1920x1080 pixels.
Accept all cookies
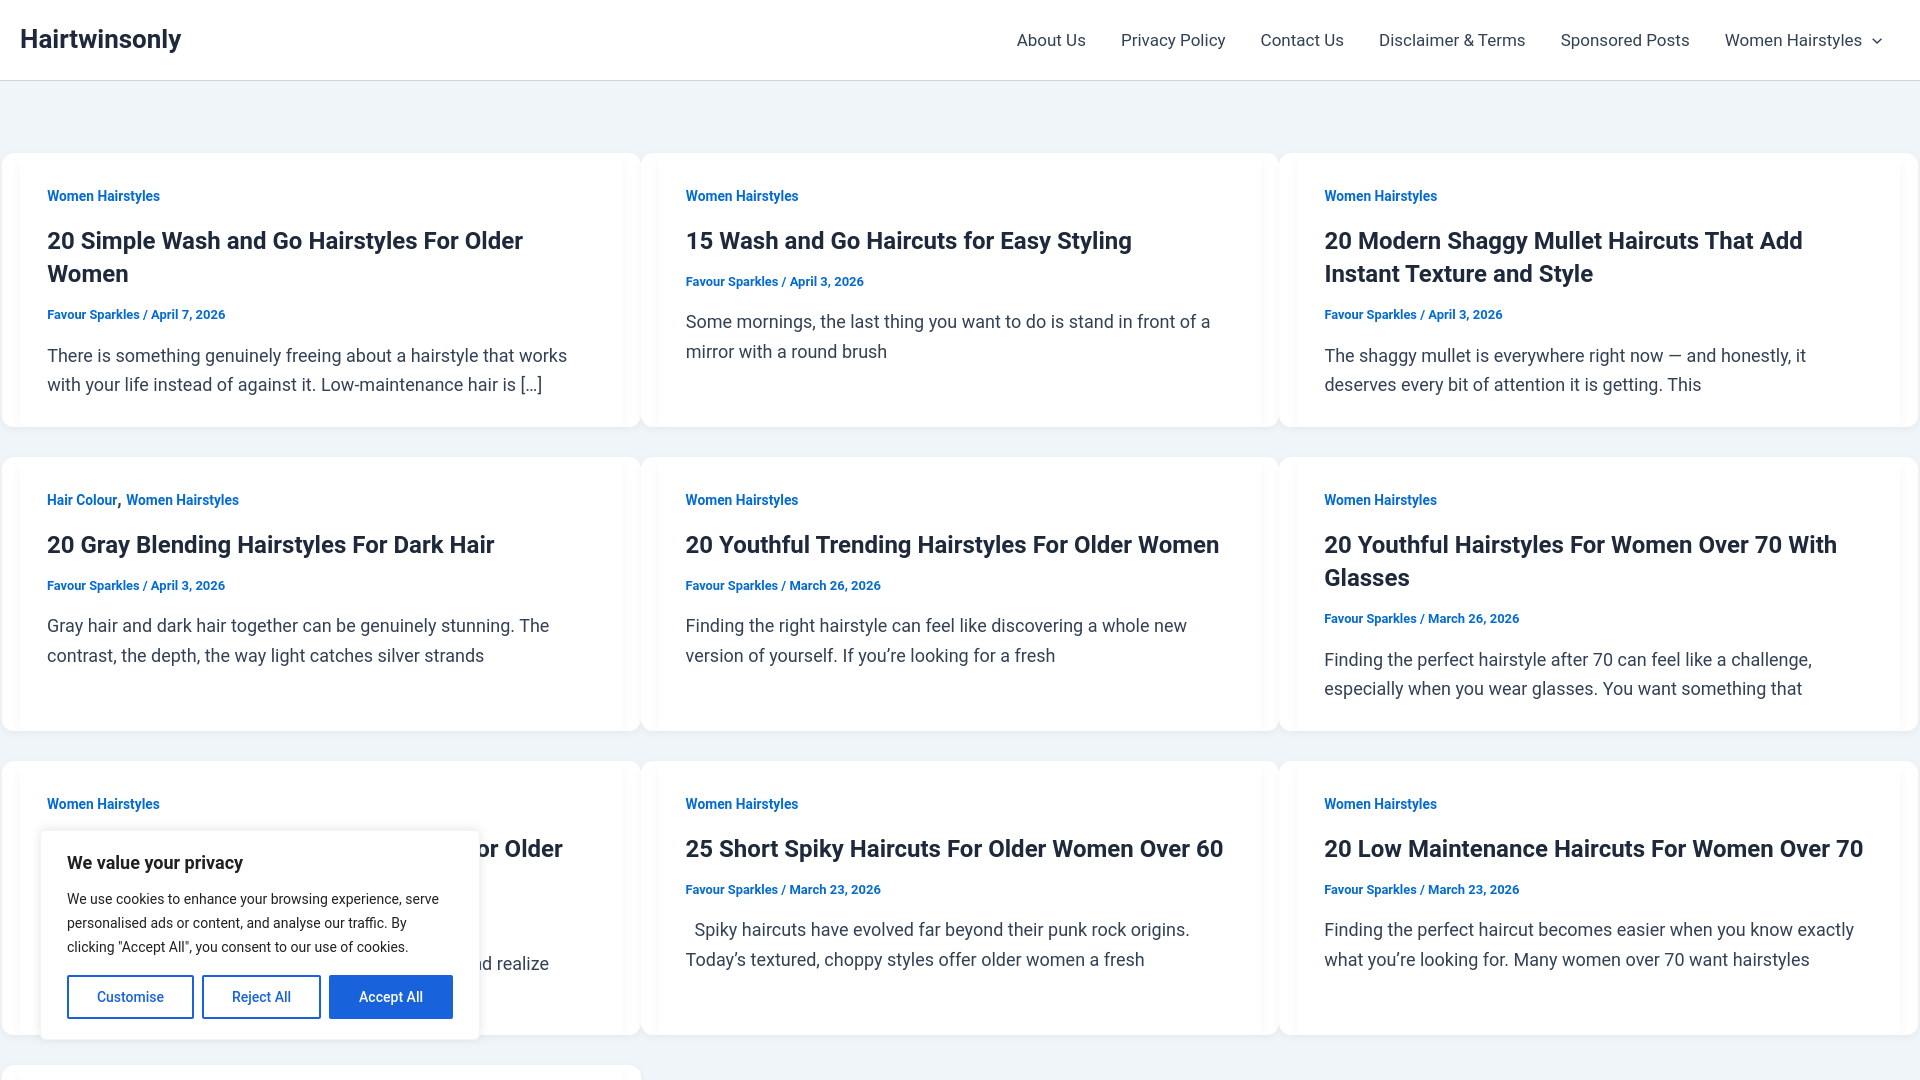point(390,997)
